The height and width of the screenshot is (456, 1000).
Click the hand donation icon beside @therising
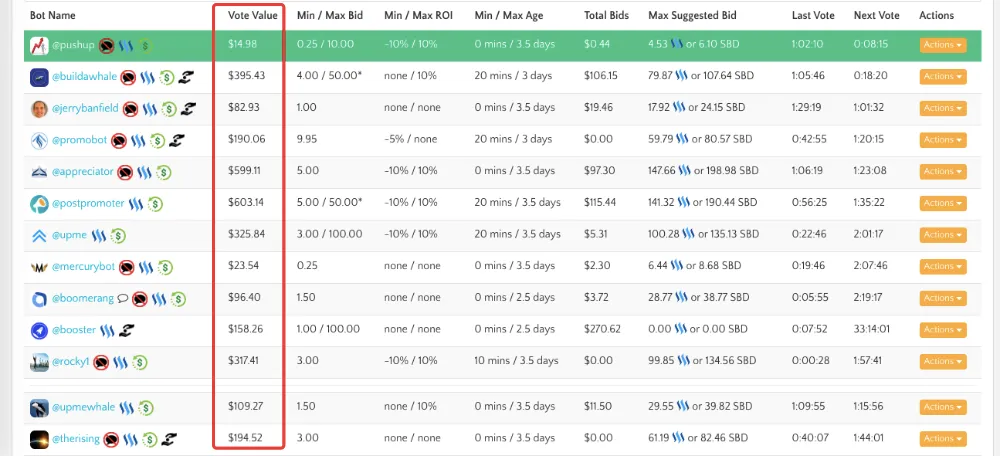[169, 439]
